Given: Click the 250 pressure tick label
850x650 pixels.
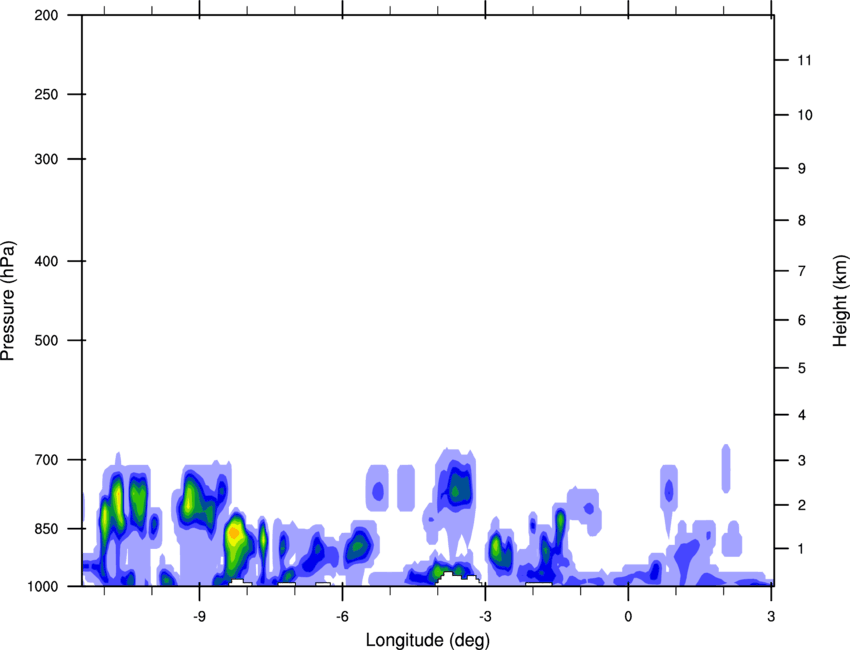Looking at the screenshot, I should tap(46, 94).
